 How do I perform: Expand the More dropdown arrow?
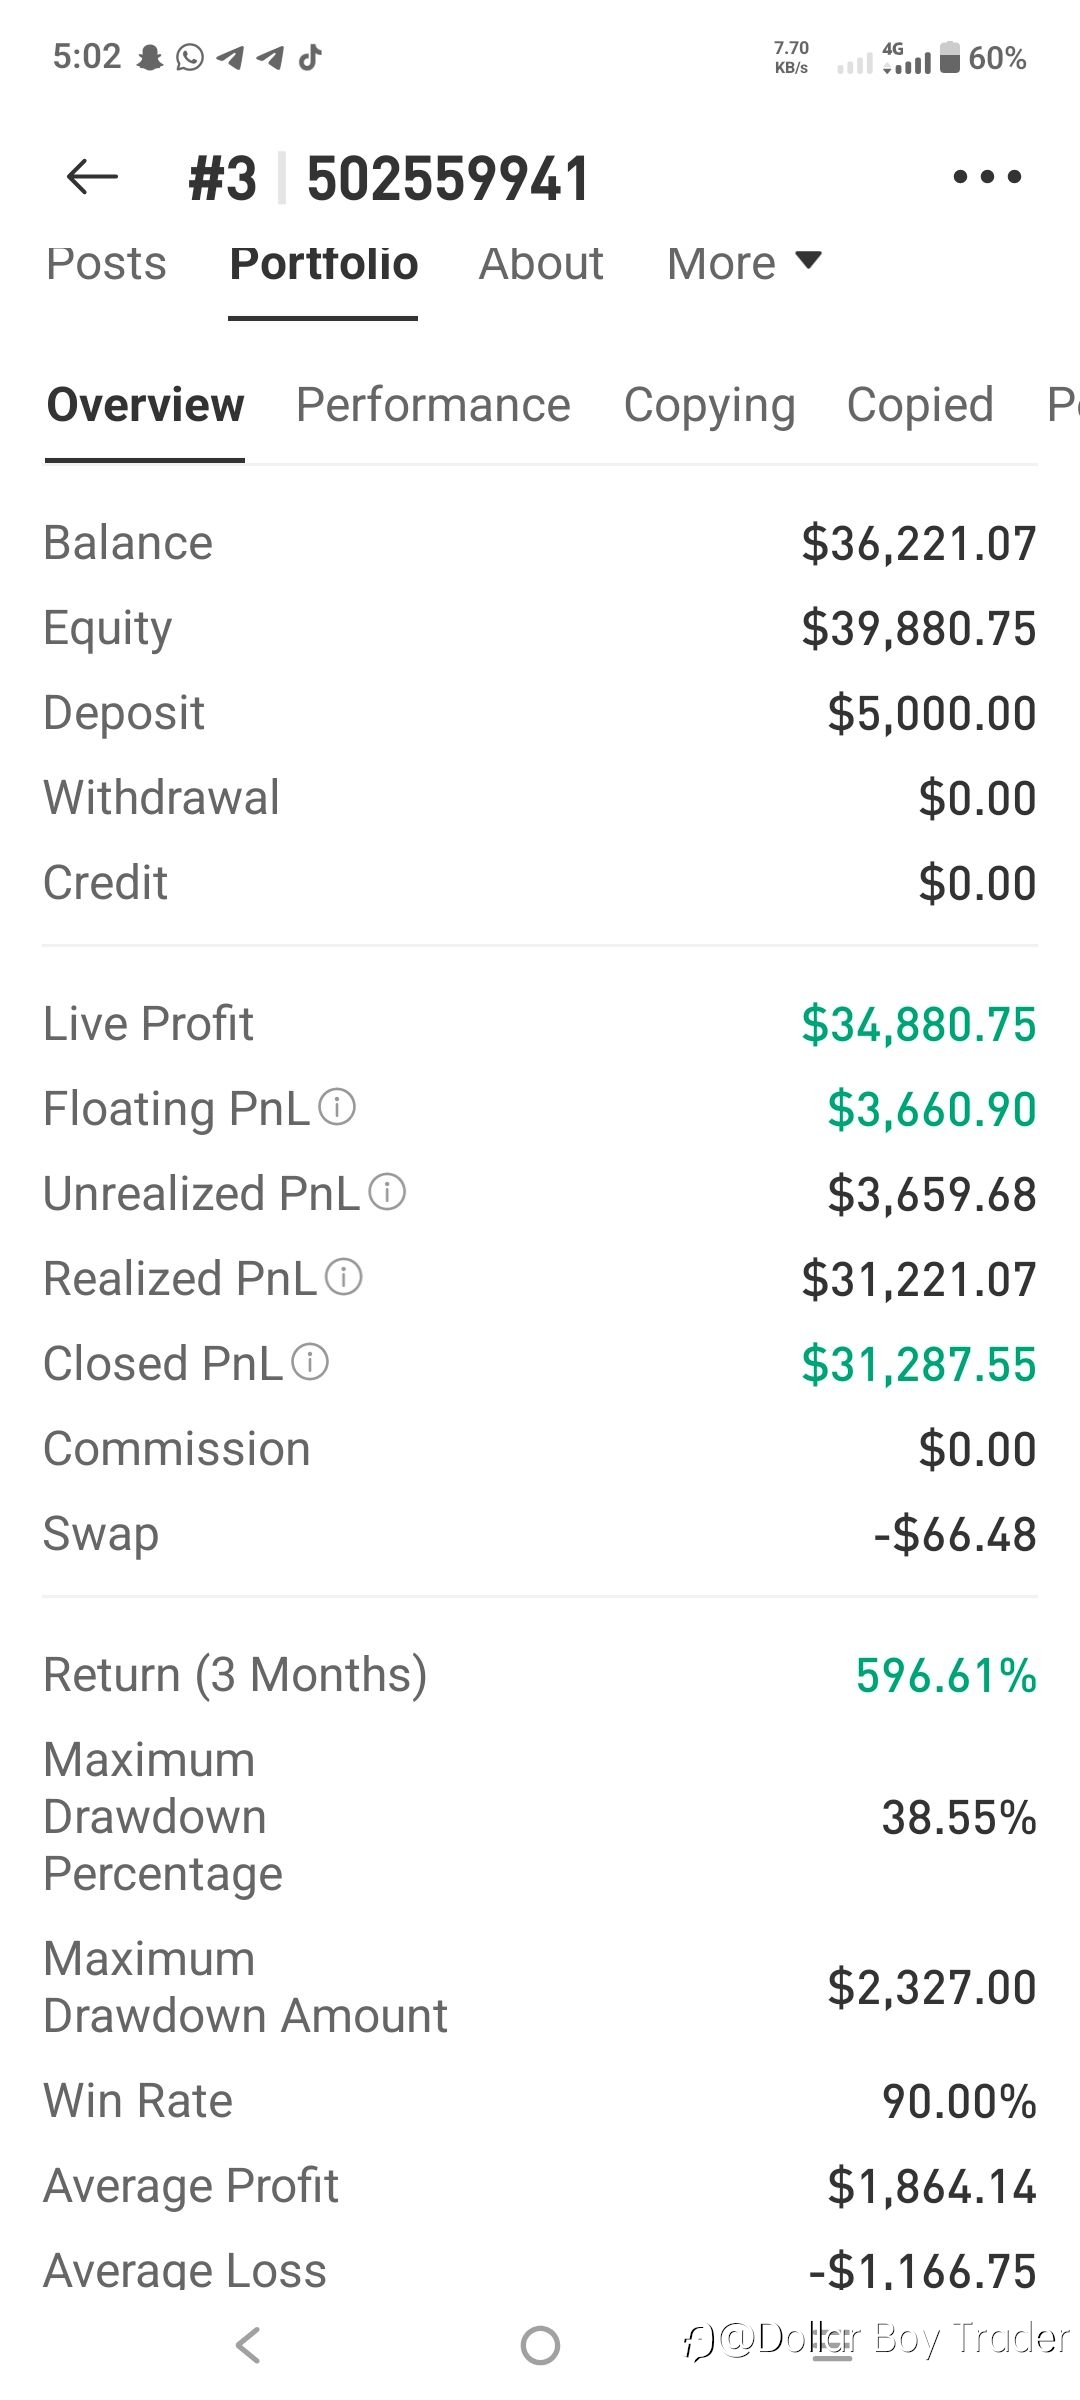[808, 261]
